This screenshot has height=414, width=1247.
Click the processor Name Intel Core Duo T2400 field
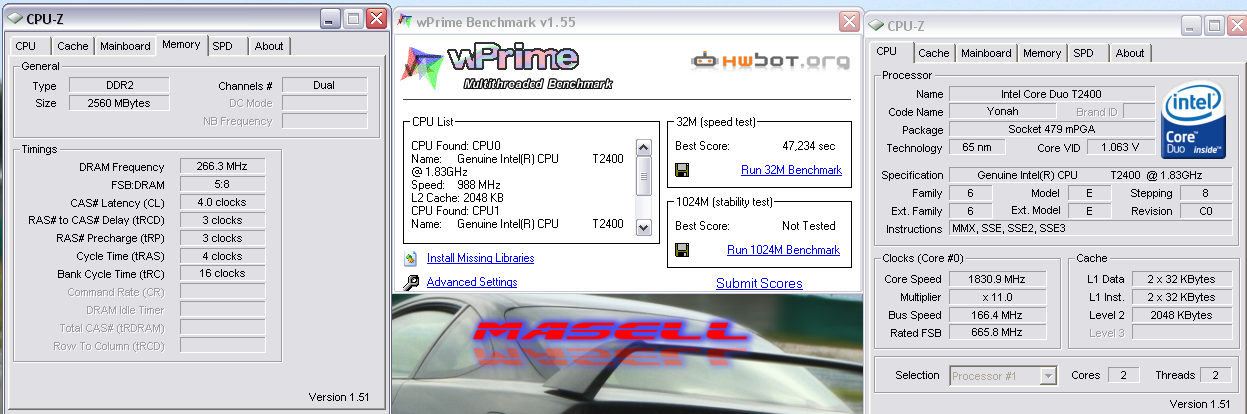pyautogui.click(x=1052, y=94)
